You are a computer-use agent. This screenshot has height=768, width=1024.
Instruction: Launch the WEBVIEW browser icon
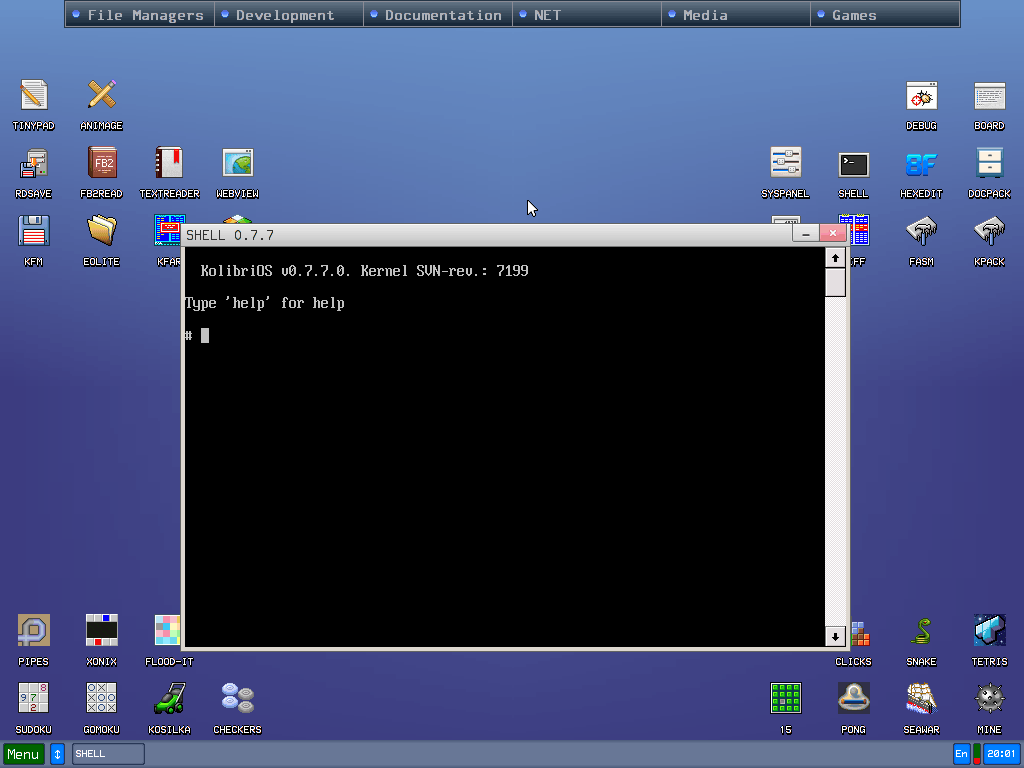(x=237, y=163)
